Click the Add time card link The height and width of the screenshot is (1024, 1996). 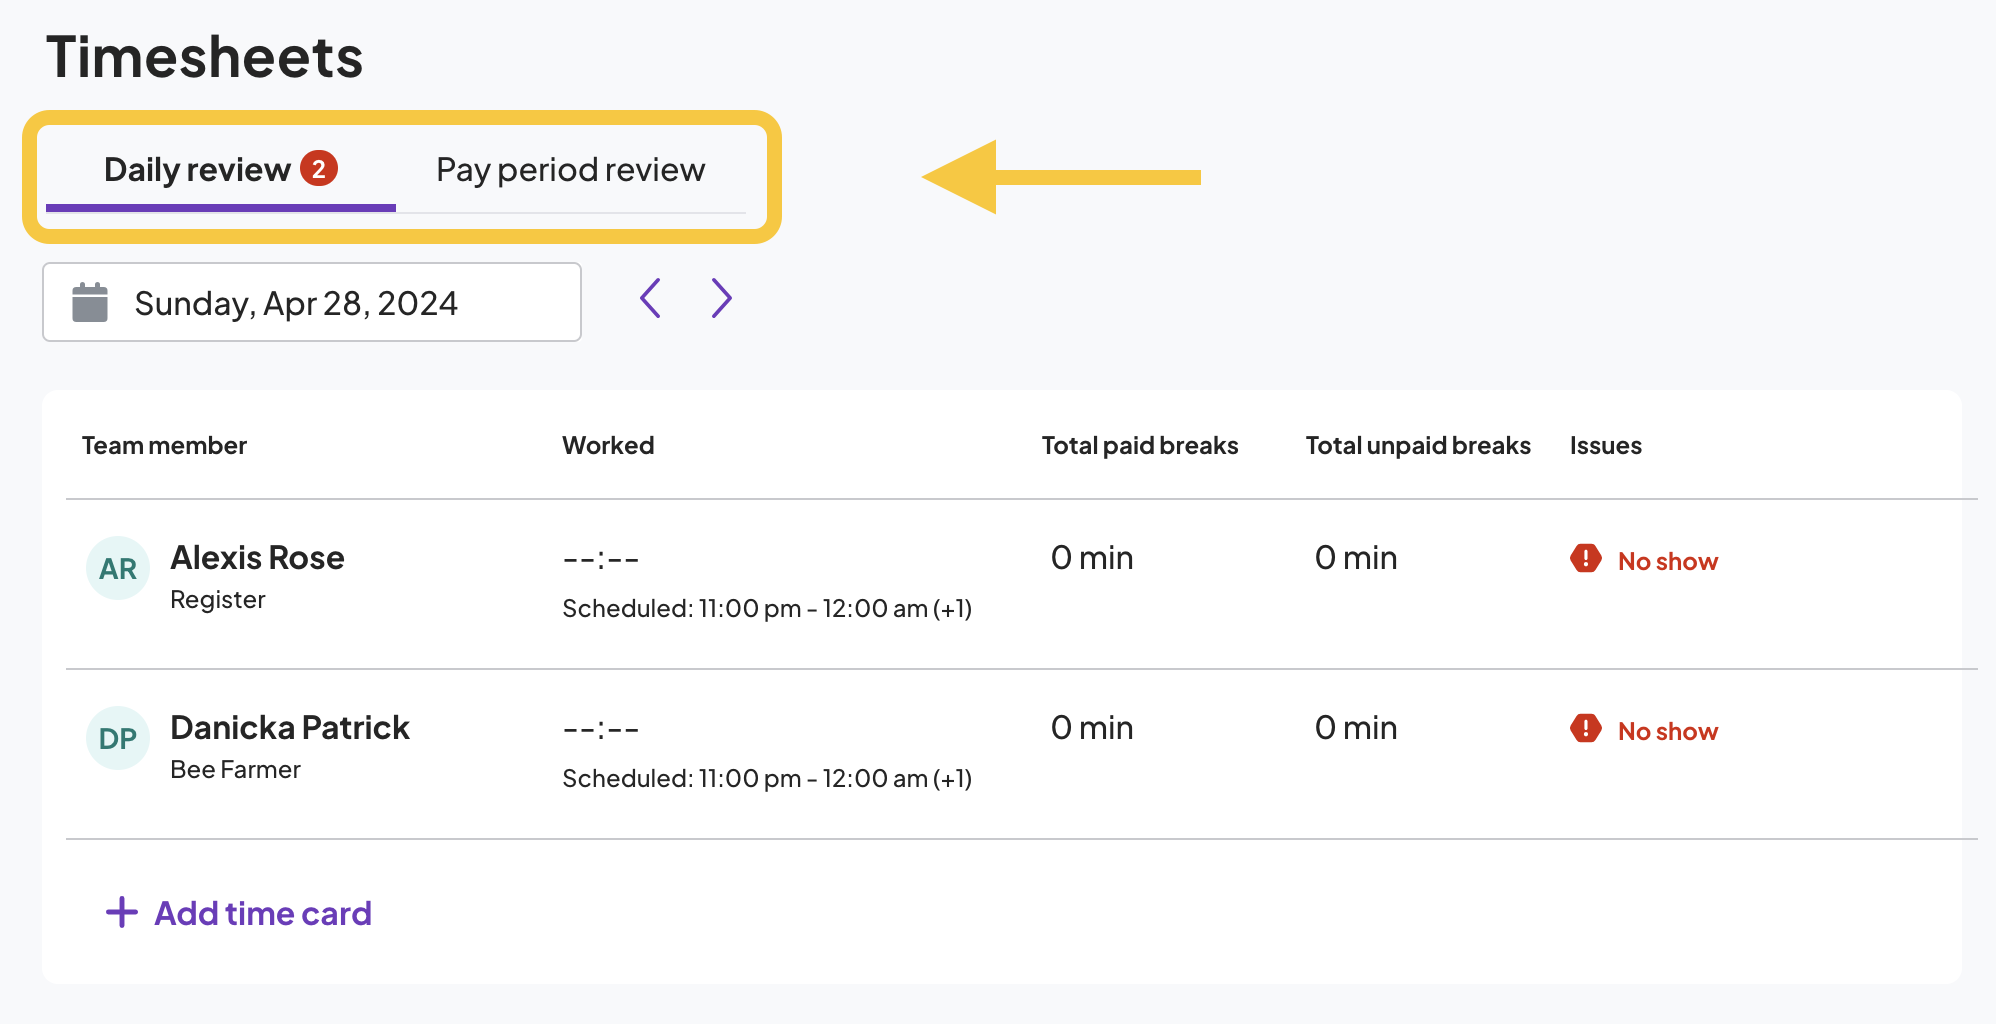[x=262, y=913]
